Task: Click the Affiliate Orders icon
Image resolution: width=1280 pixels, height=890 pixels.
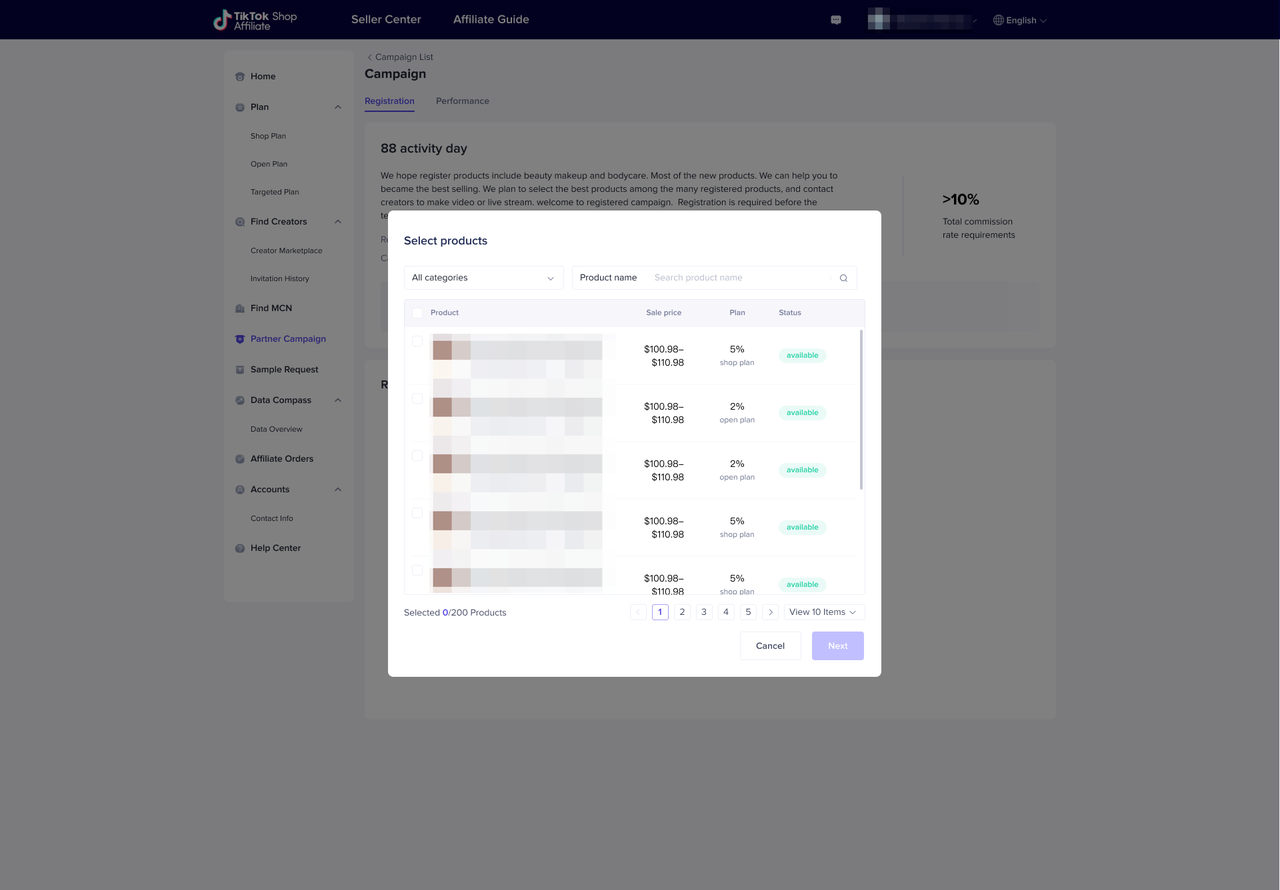Action: (240, 459)
